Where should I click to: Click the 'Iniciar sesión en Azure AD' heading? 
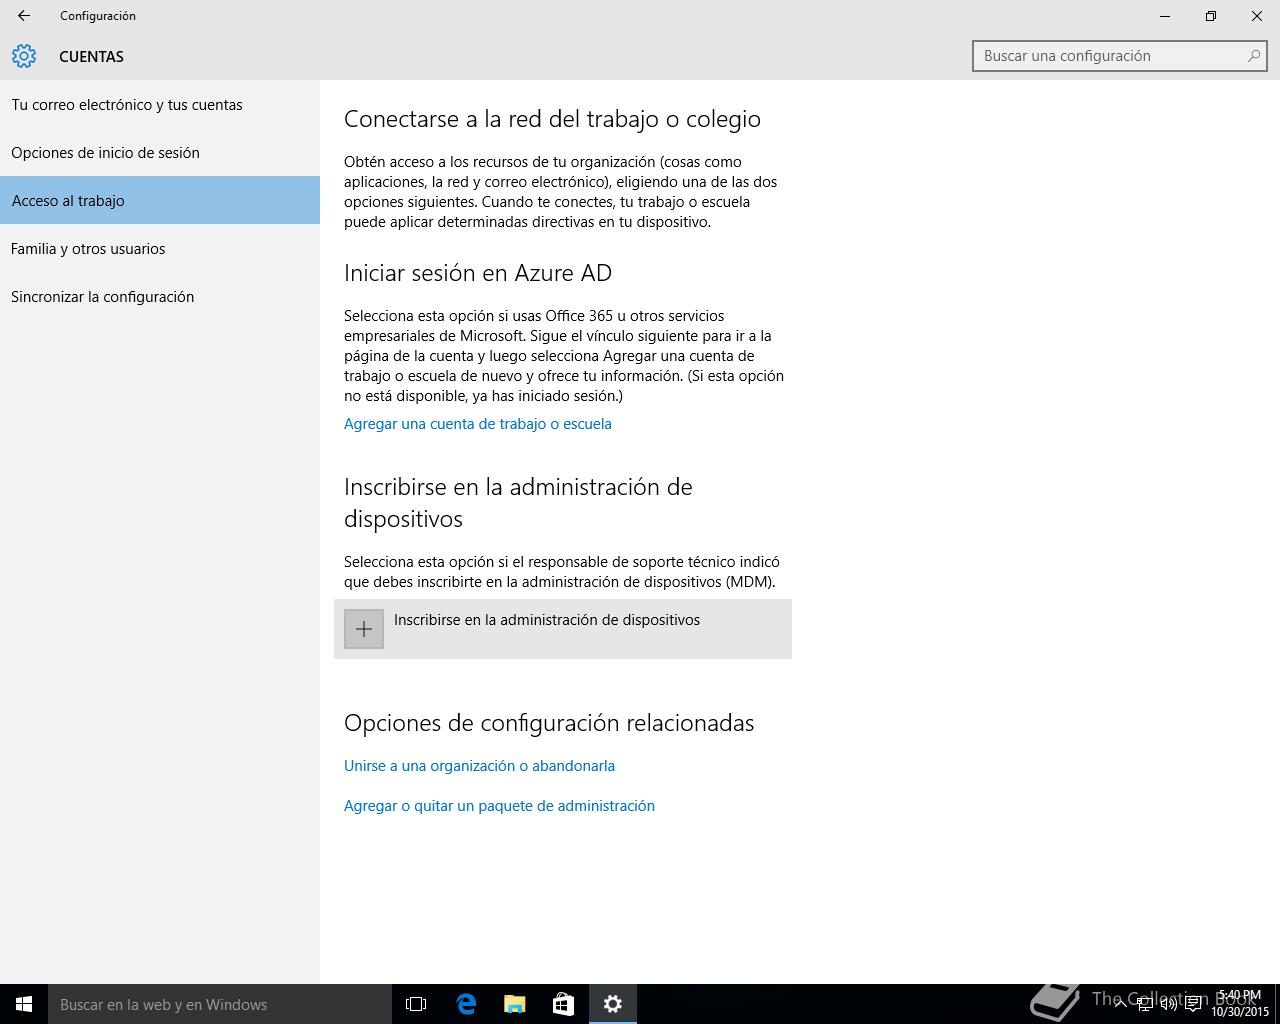[478, 273]
